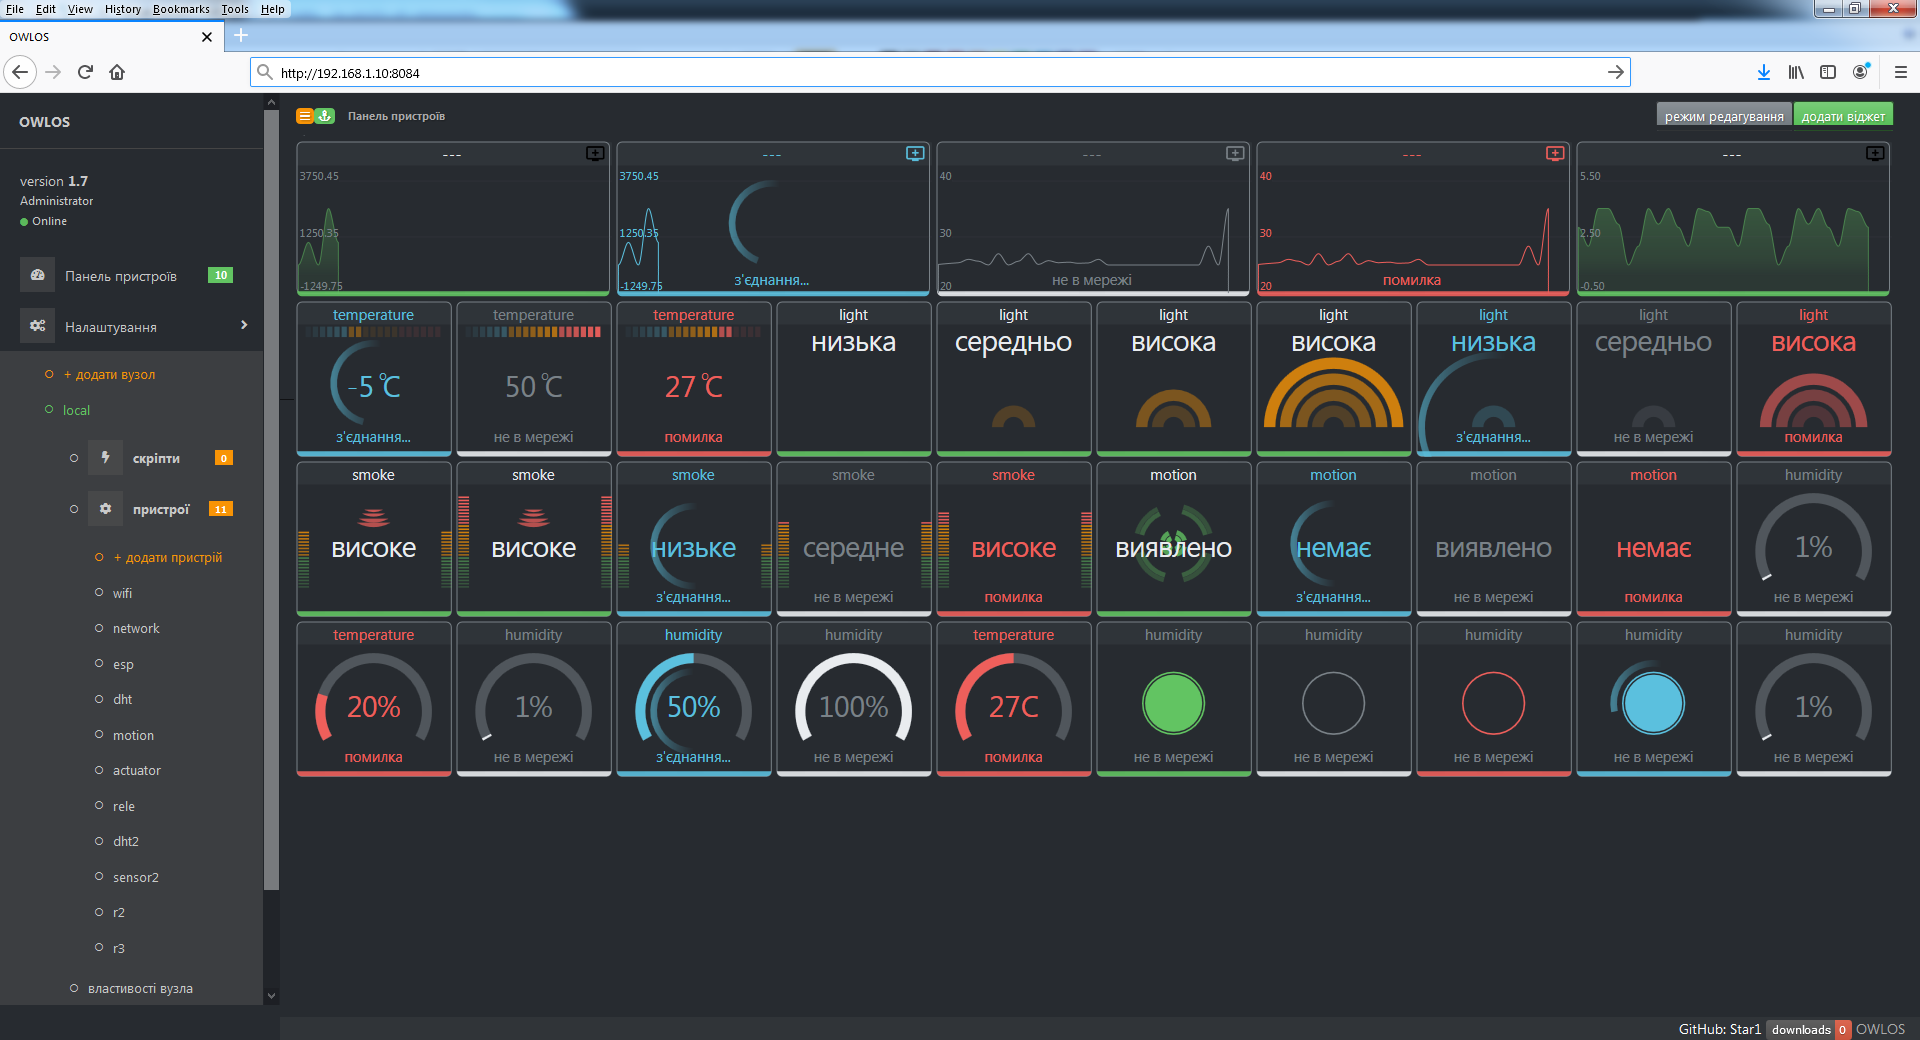Screen dimensions: 1920x1040
Task: Click the gear icon next to пристрої
Action: [105, 509]
